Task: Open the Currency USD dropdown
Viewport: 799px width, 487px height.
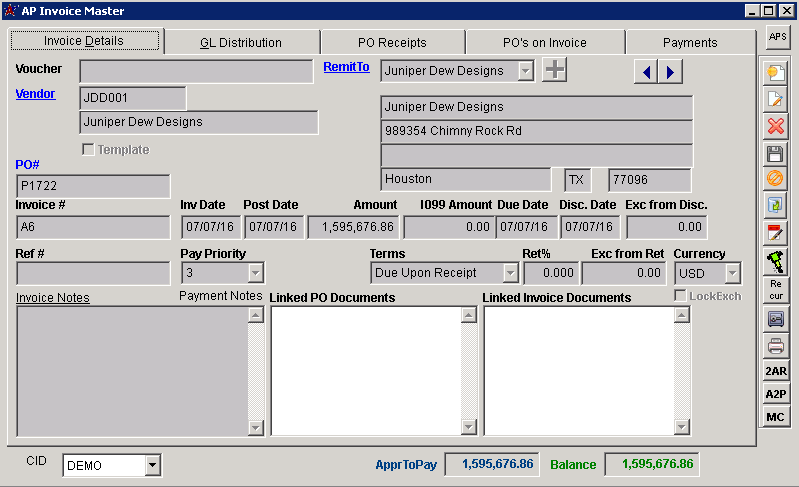Action: click(x=732, y=272)
